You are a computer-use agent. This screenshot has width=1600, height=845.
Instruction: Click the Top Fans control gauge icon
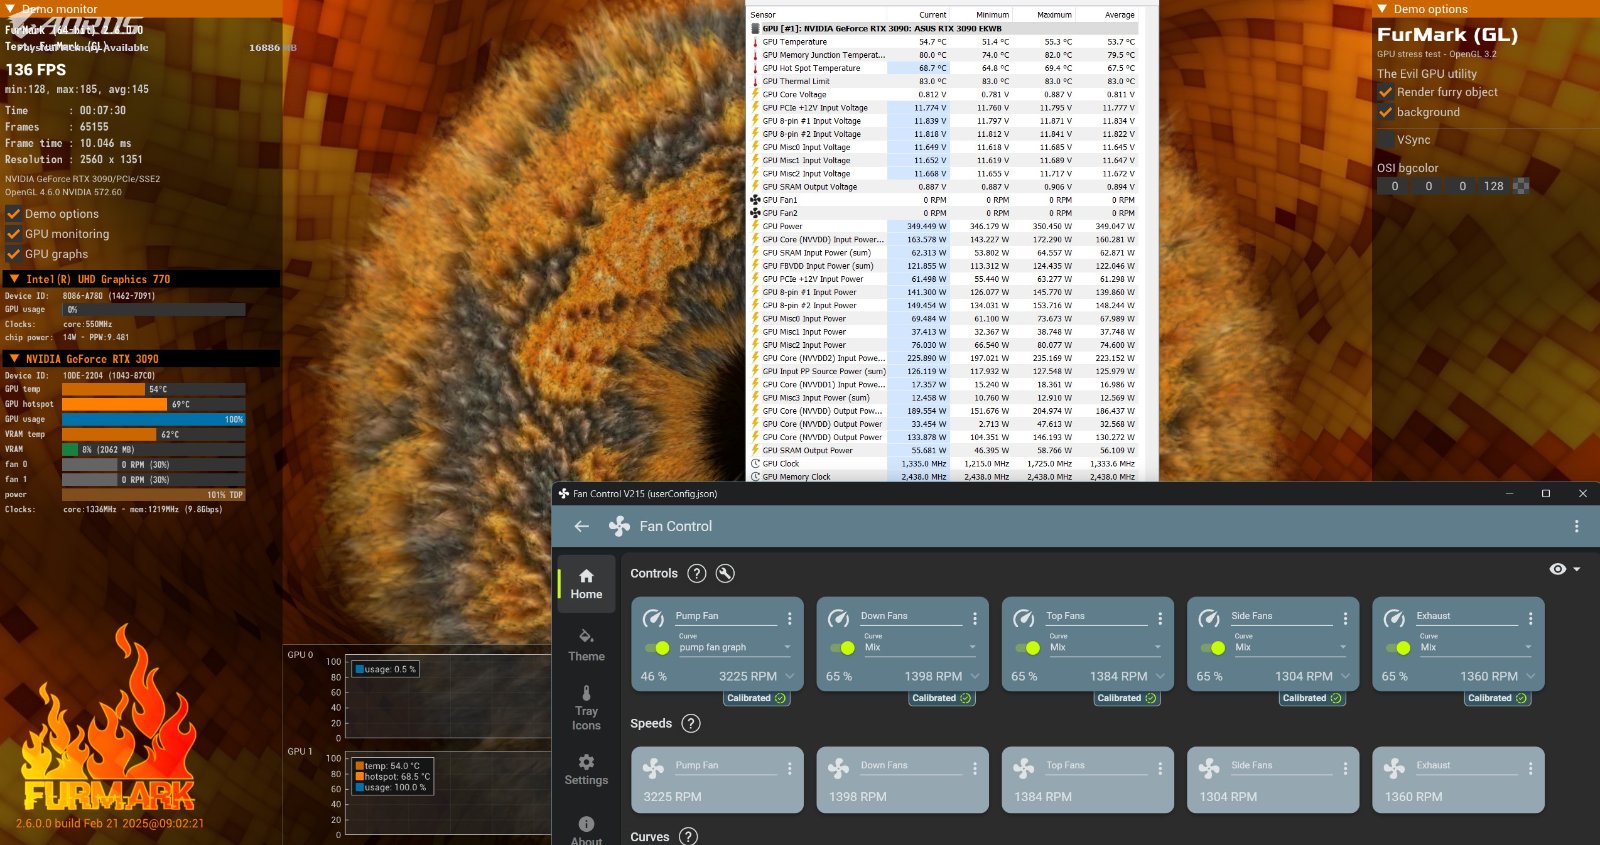(1024, 619)
